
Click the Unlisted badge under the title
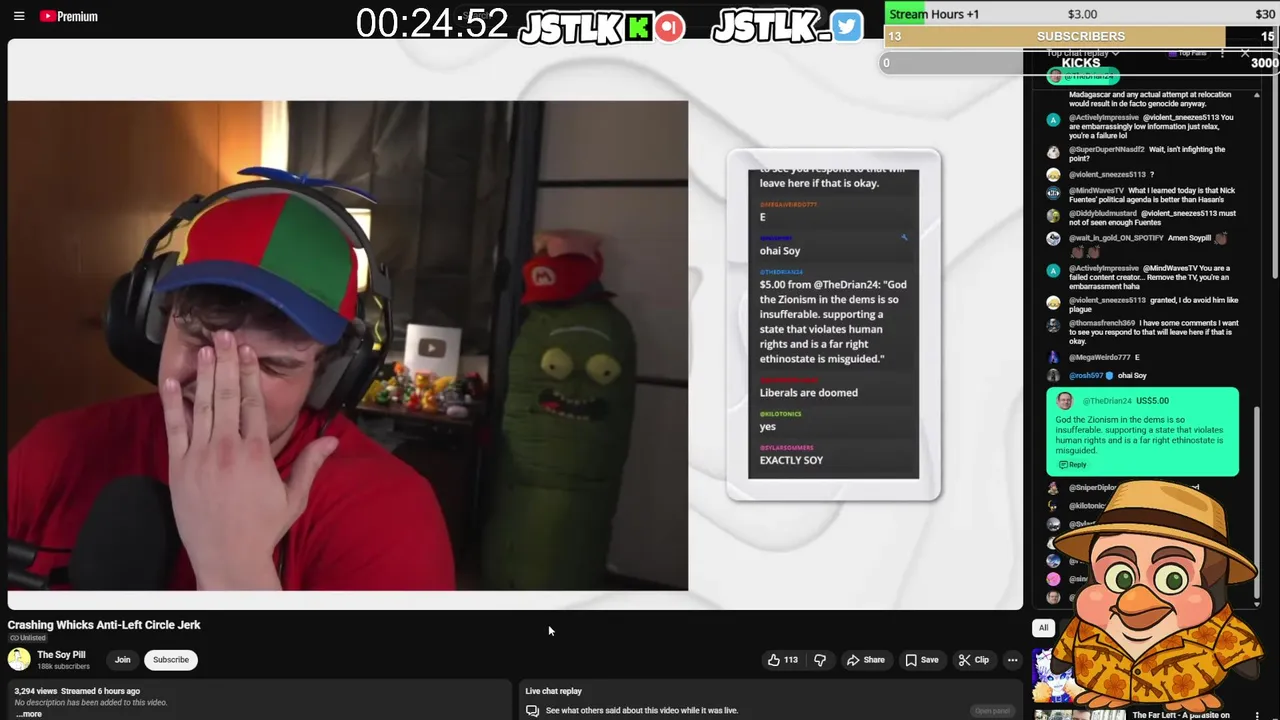tap(27, 638)
